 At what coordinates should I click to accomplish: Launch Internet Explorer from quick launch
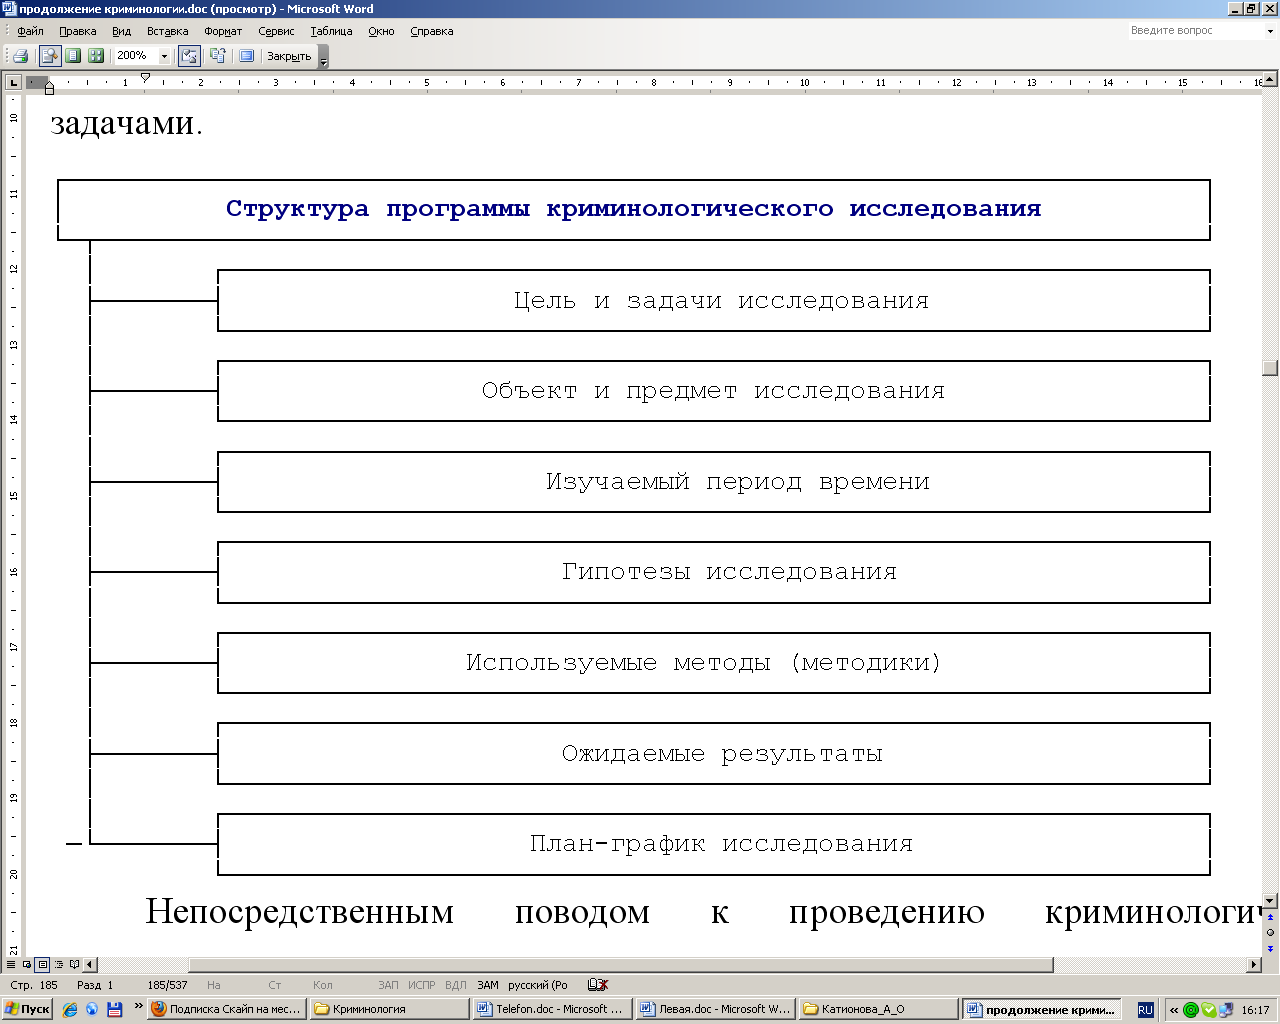(x=70, y=1009)
